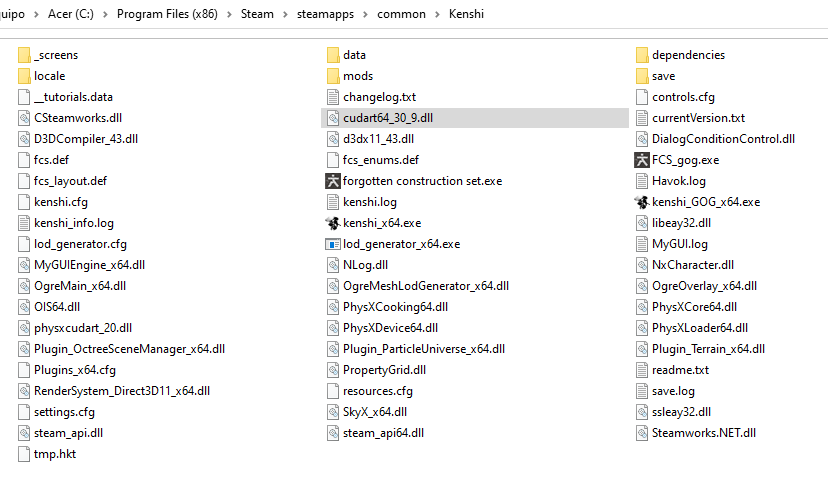Click the tmp.hkt file icon

point(24,454)
